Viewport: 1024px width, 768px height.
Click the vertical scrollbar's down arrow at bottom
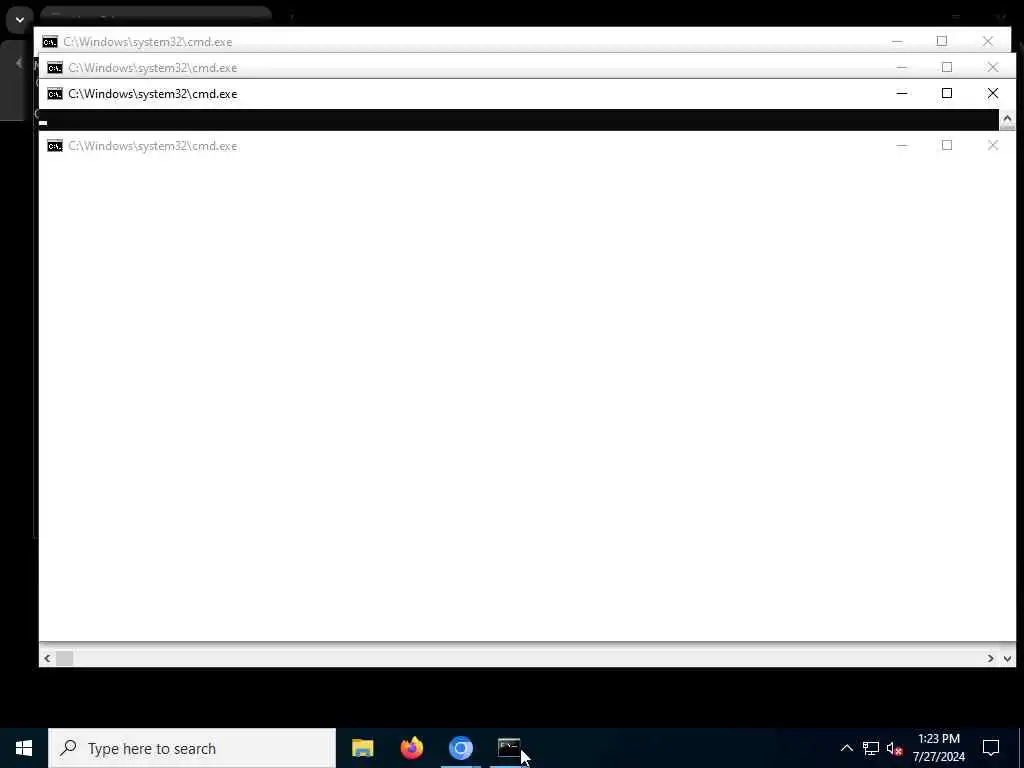click(1007, 658)
